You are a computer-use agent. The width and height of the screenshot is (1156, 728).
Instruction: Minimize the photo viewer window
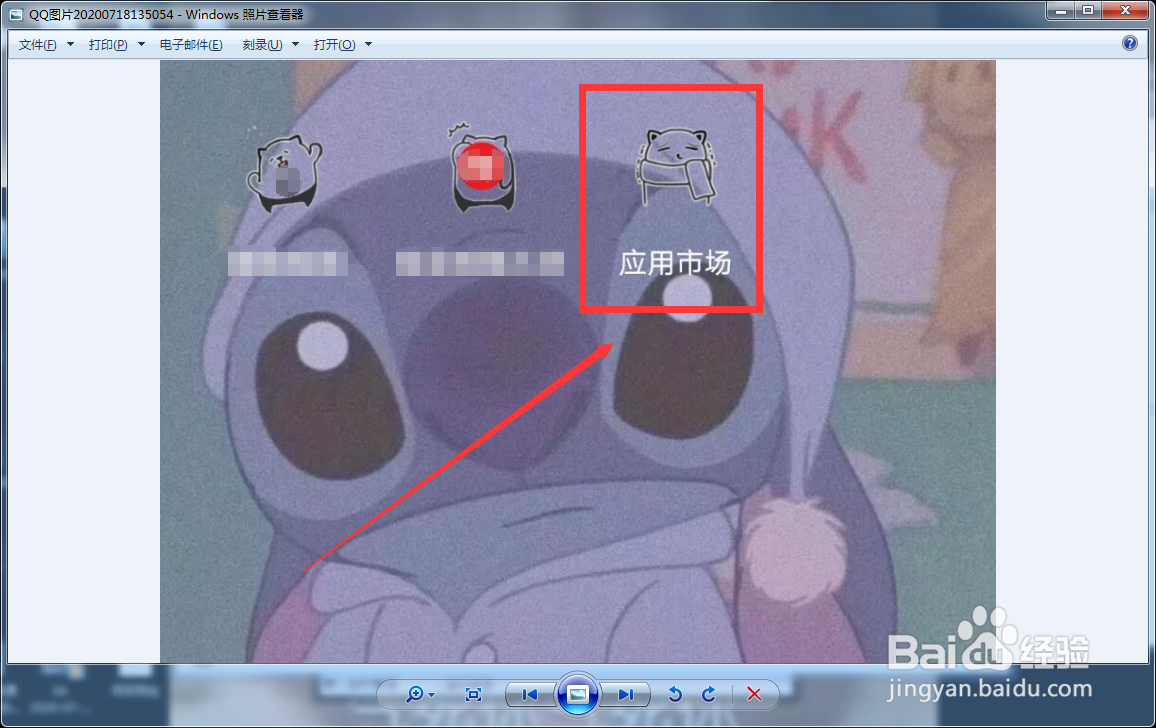[1060, 10]
